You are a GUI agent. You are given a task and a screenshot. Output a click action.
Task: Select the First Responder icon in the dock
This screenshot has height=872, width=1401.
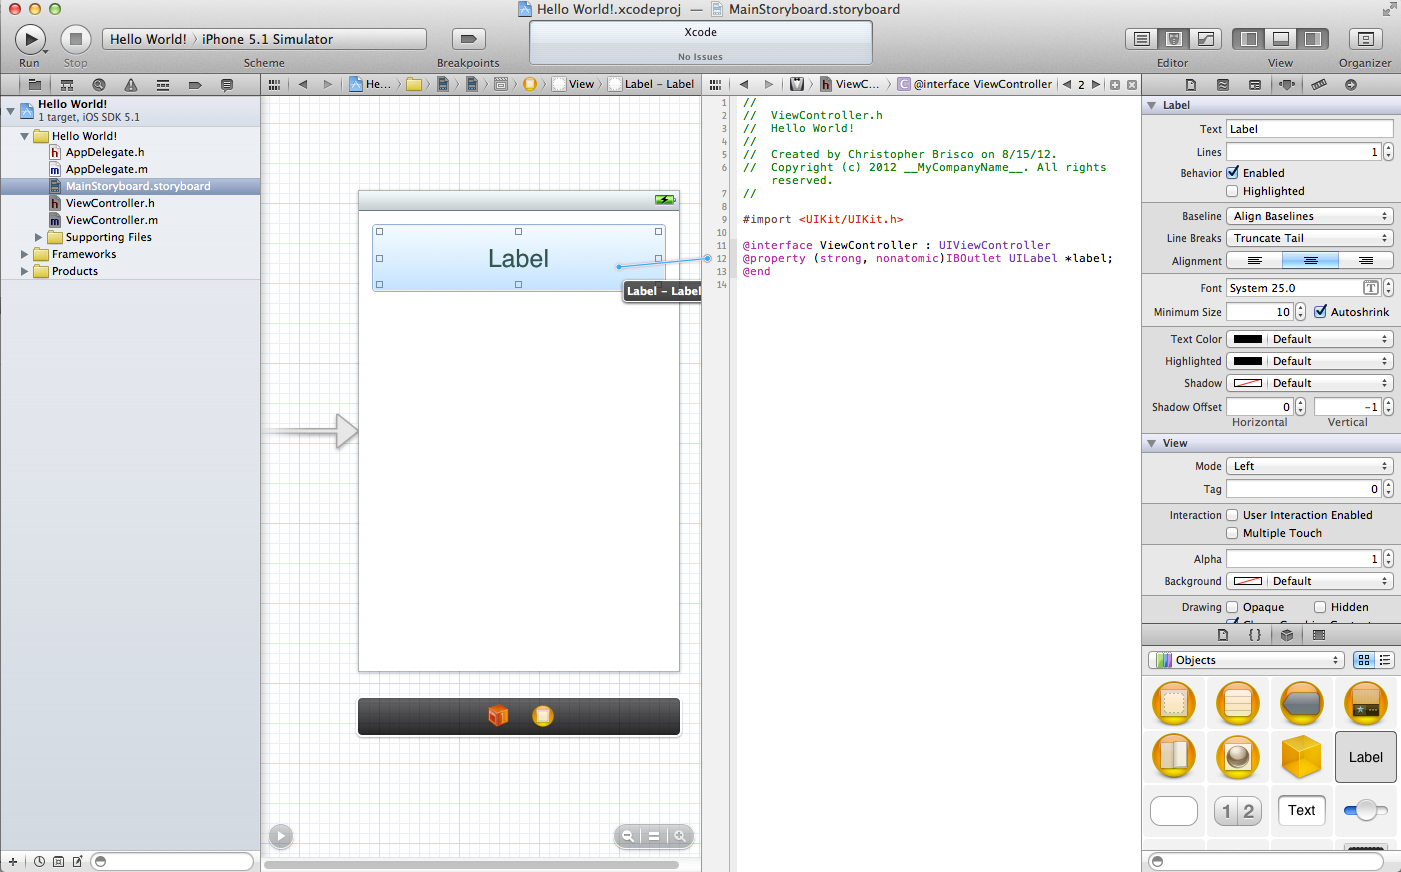[498, 715]
